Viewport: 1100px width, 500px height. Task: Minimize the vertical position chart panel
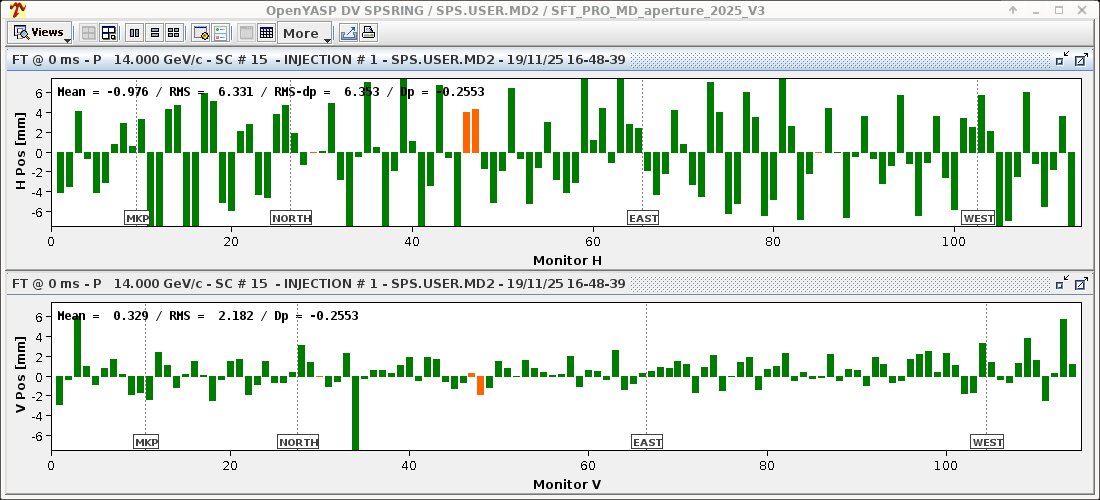[x=1062, y=285]
